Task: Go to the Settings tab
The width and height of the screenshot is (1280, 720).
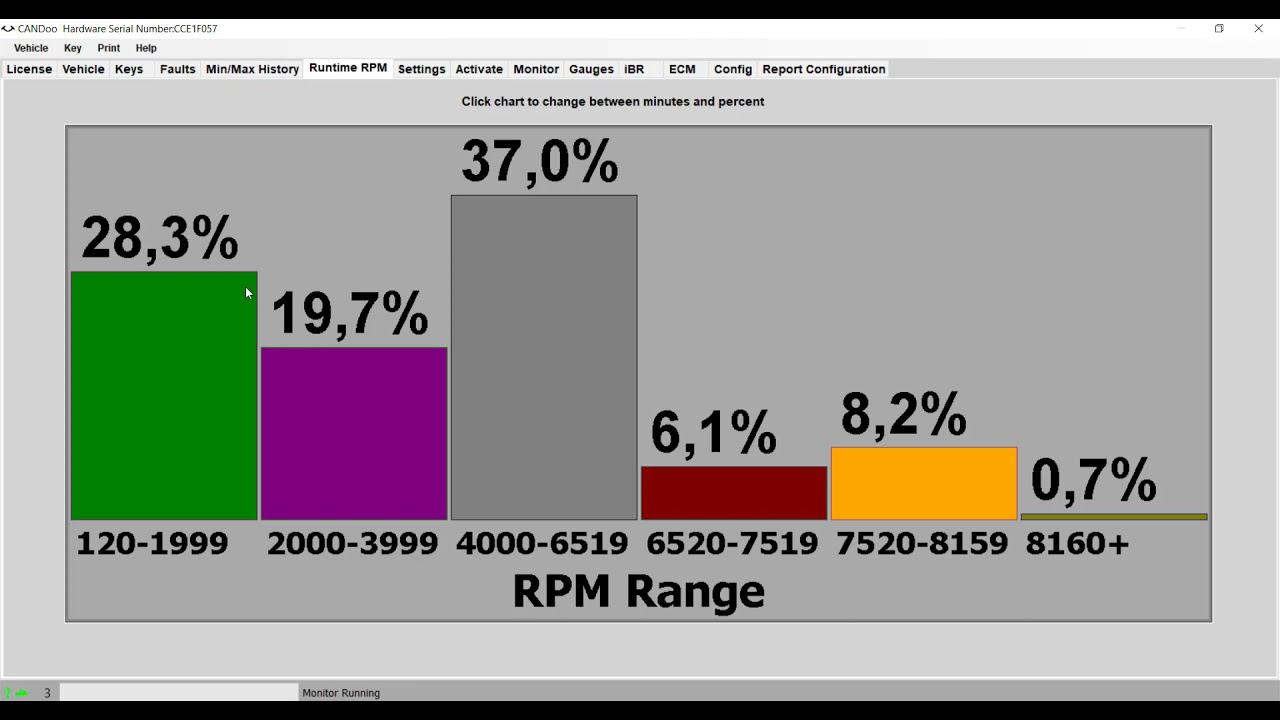Action: pyautogui.click(x=421, y=69)
